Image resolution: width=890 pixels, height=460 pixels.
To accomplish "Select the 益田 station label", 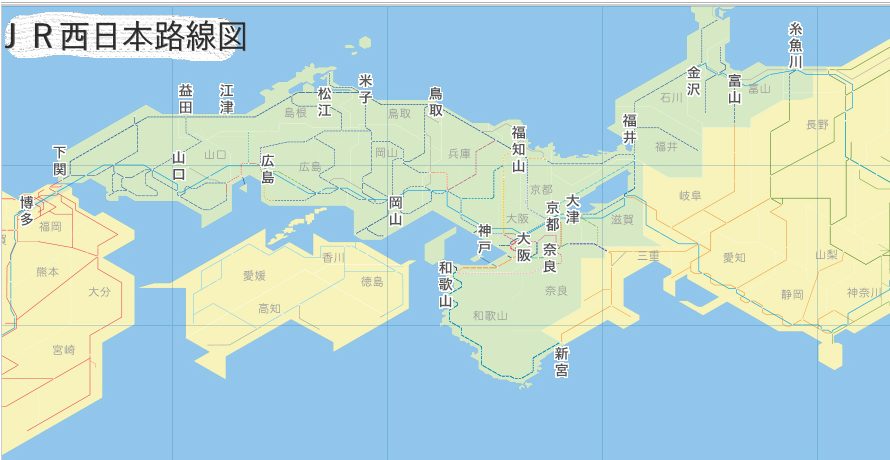I will click(x=186, y=99).
